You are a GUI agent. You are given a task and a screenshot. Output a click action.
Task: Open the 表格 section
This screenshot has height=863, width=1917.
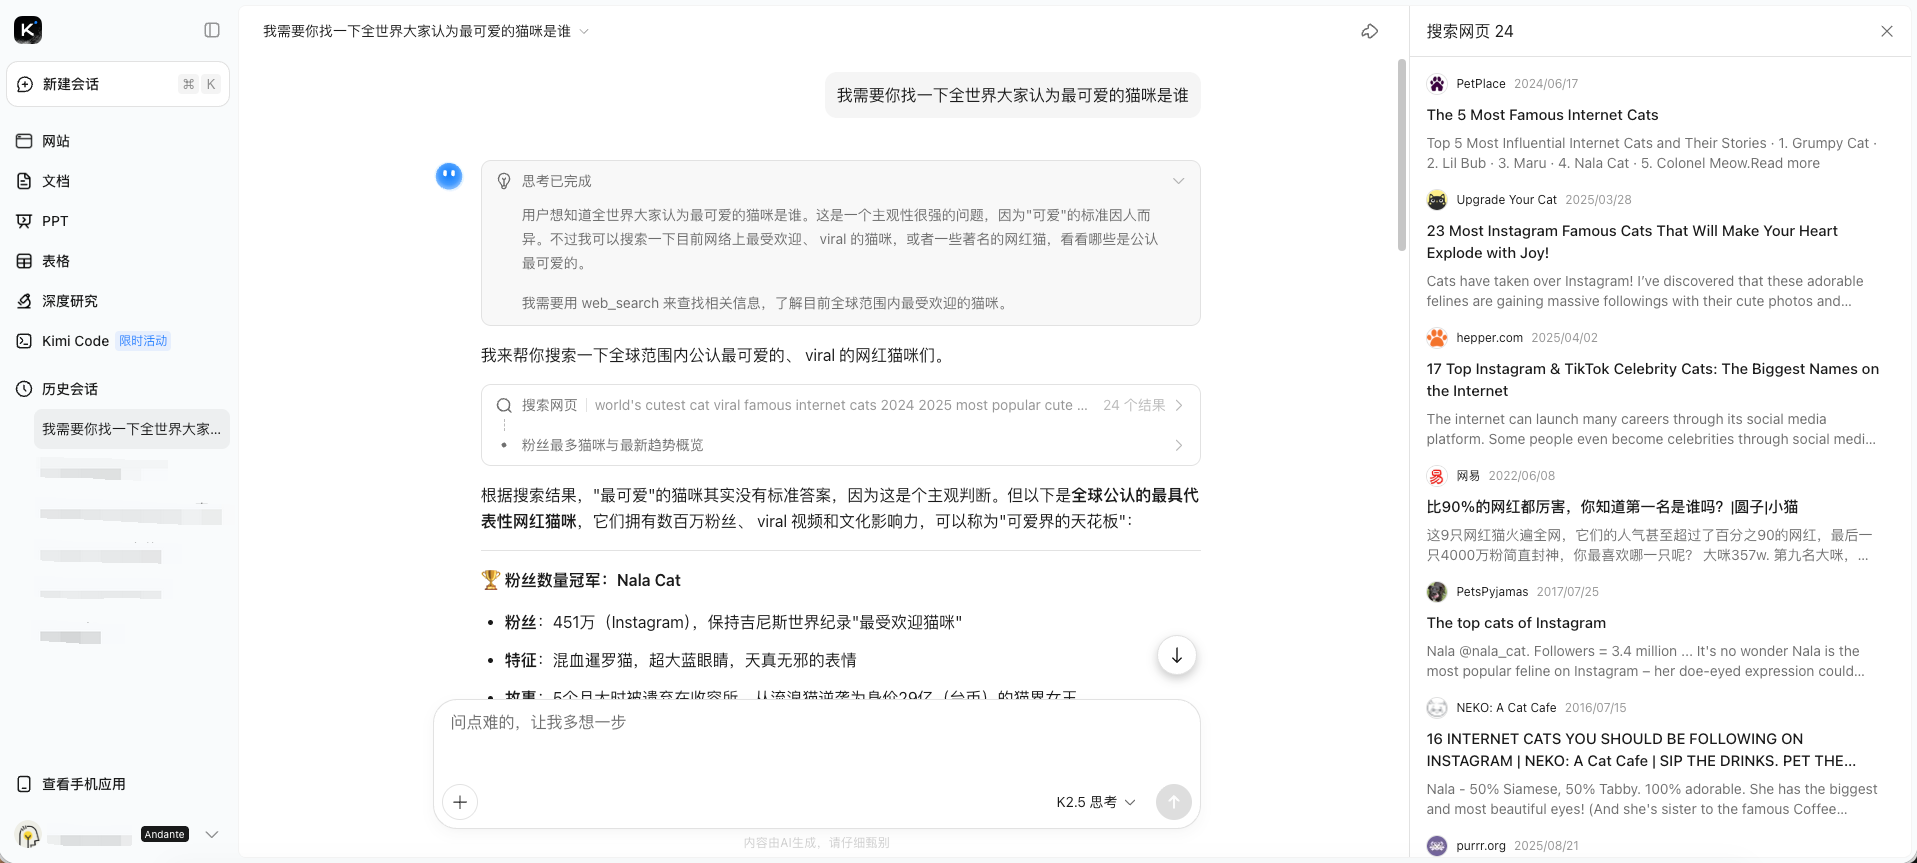[118, 261]
